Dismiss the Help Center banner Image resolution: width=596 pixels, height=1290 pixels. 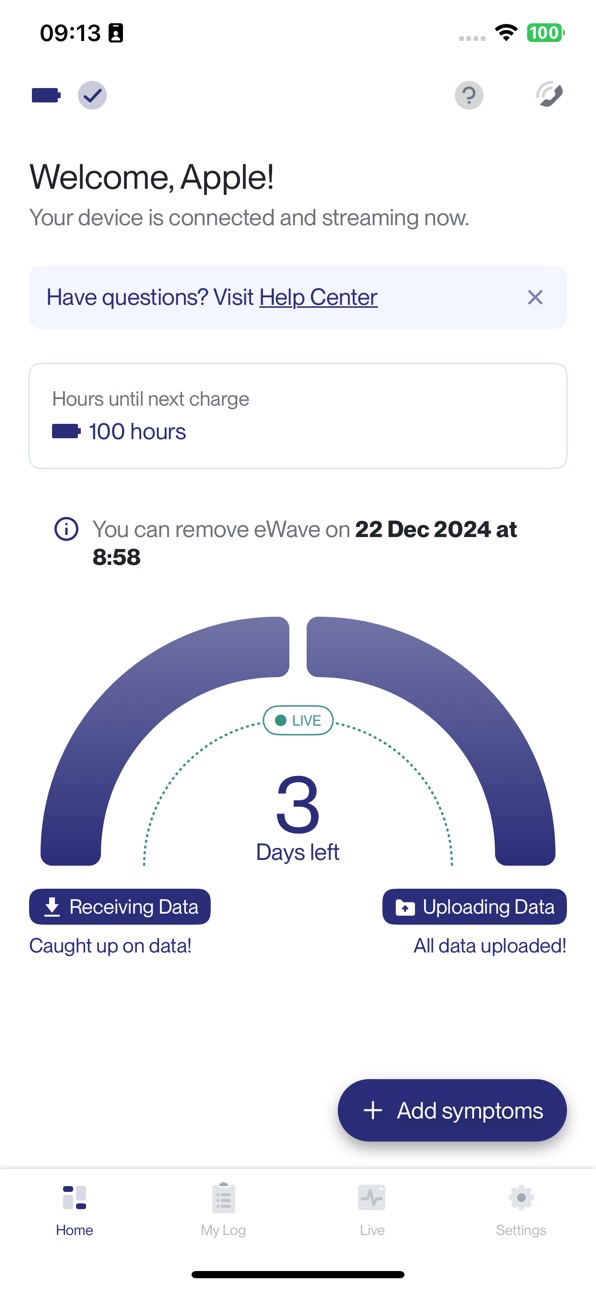point(535,297)
